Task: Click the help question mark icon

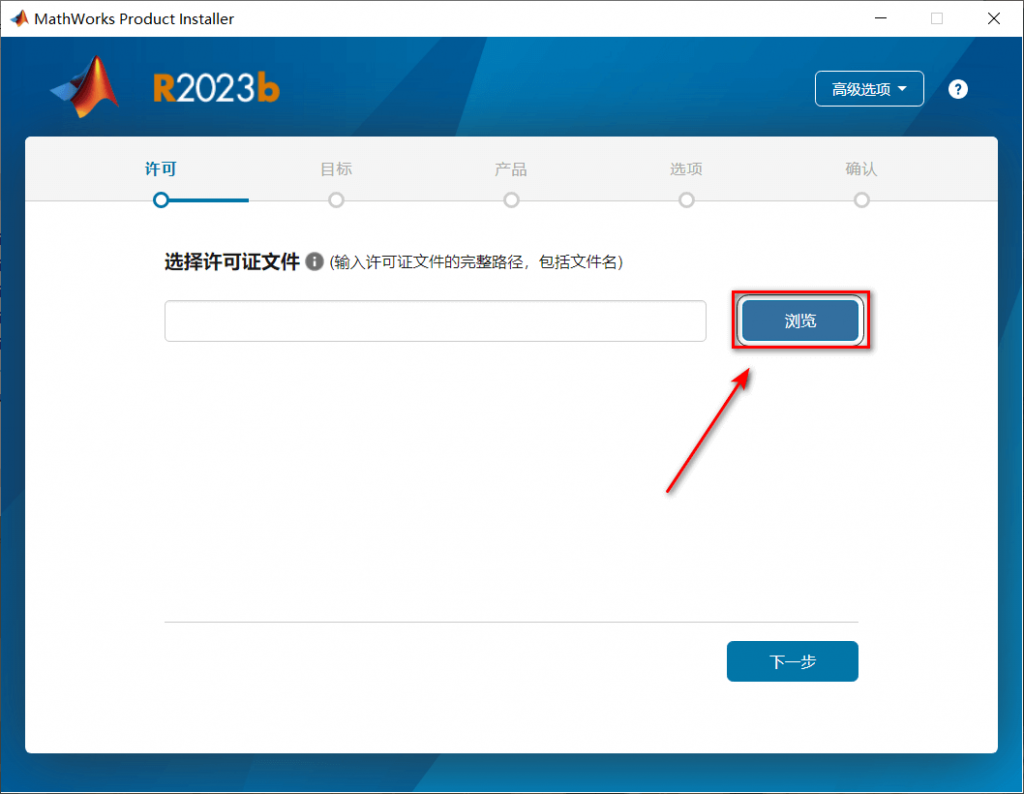Action: pyautogui.click(x=957, y=89)
